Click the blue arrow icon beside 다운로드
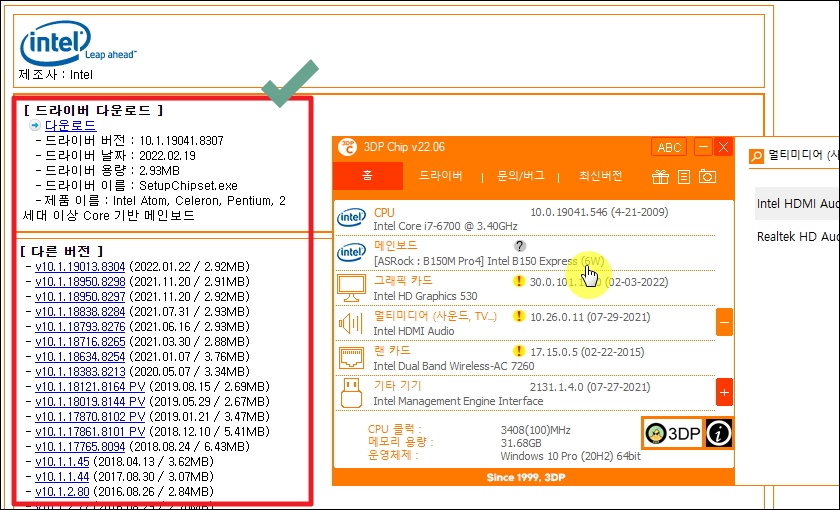 [35, 125]
